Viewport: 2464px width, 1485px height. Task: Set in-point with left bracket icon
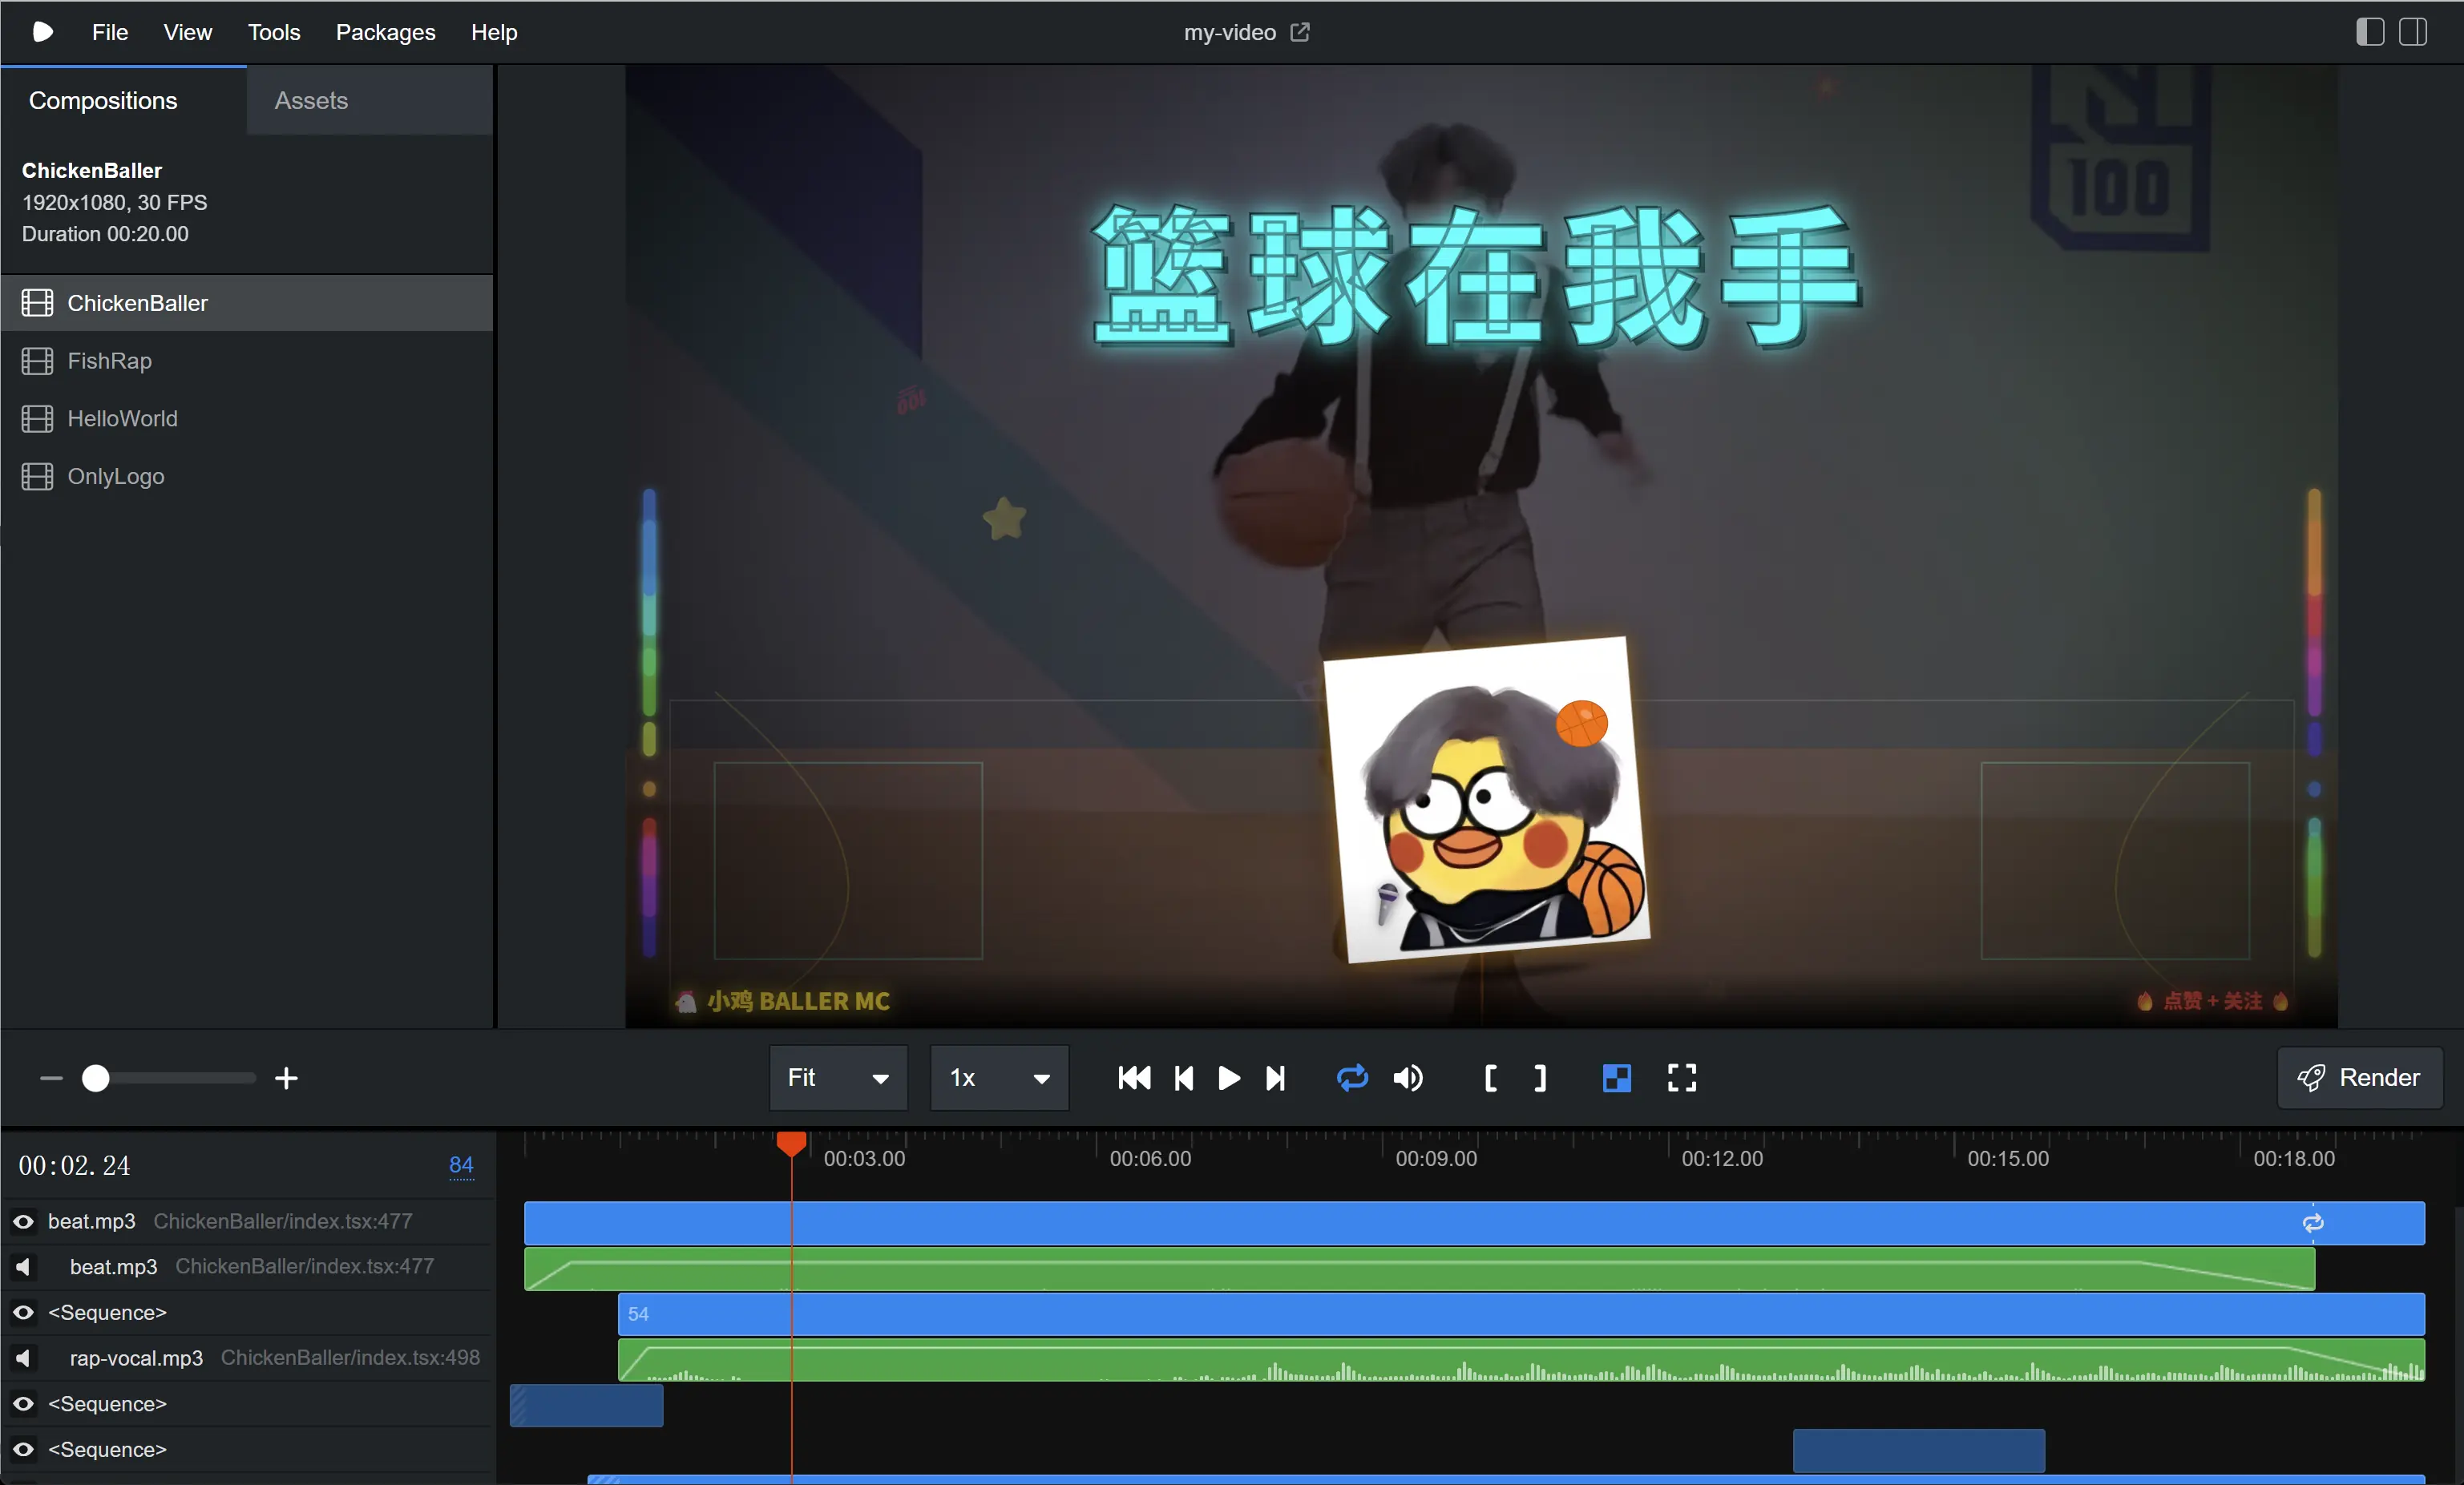[x=1490, y=1078]
